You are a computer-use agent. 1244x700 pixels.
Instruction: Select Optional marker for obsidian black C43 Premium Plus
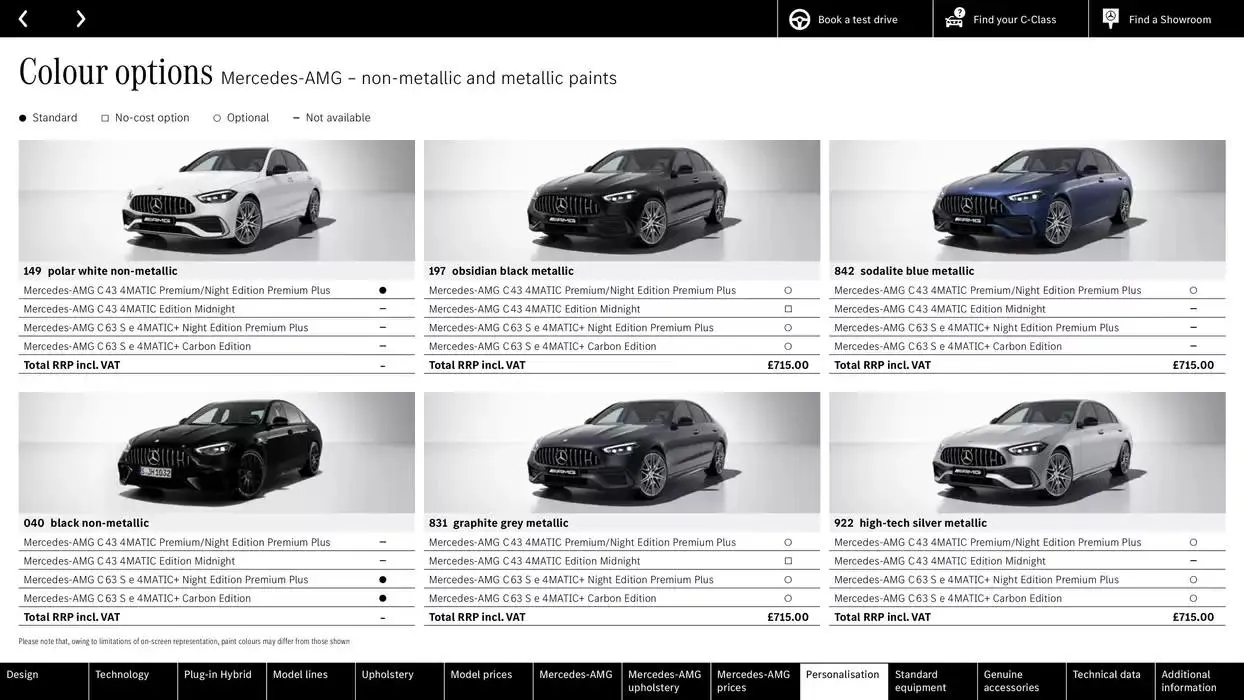click(787, 289)
